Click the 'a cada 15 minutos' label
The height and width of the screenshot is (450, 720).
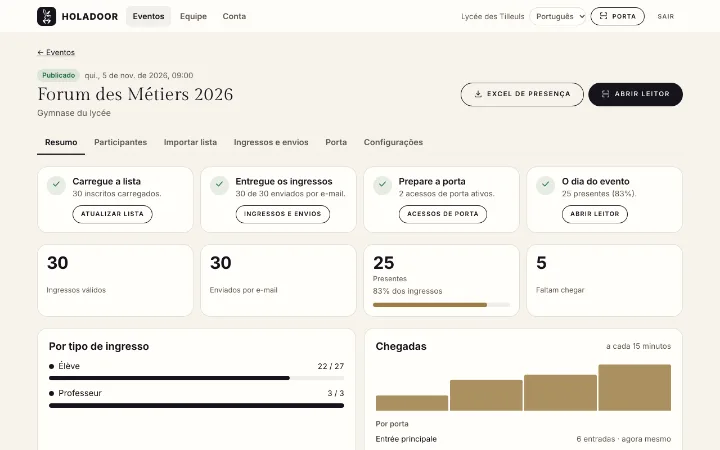(638, 346)
